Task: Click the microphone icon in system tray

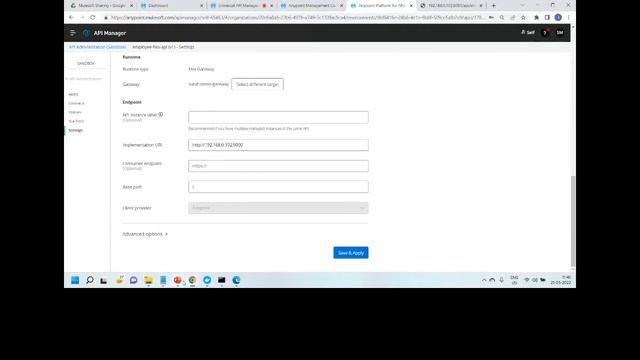Action: point(502,280)
